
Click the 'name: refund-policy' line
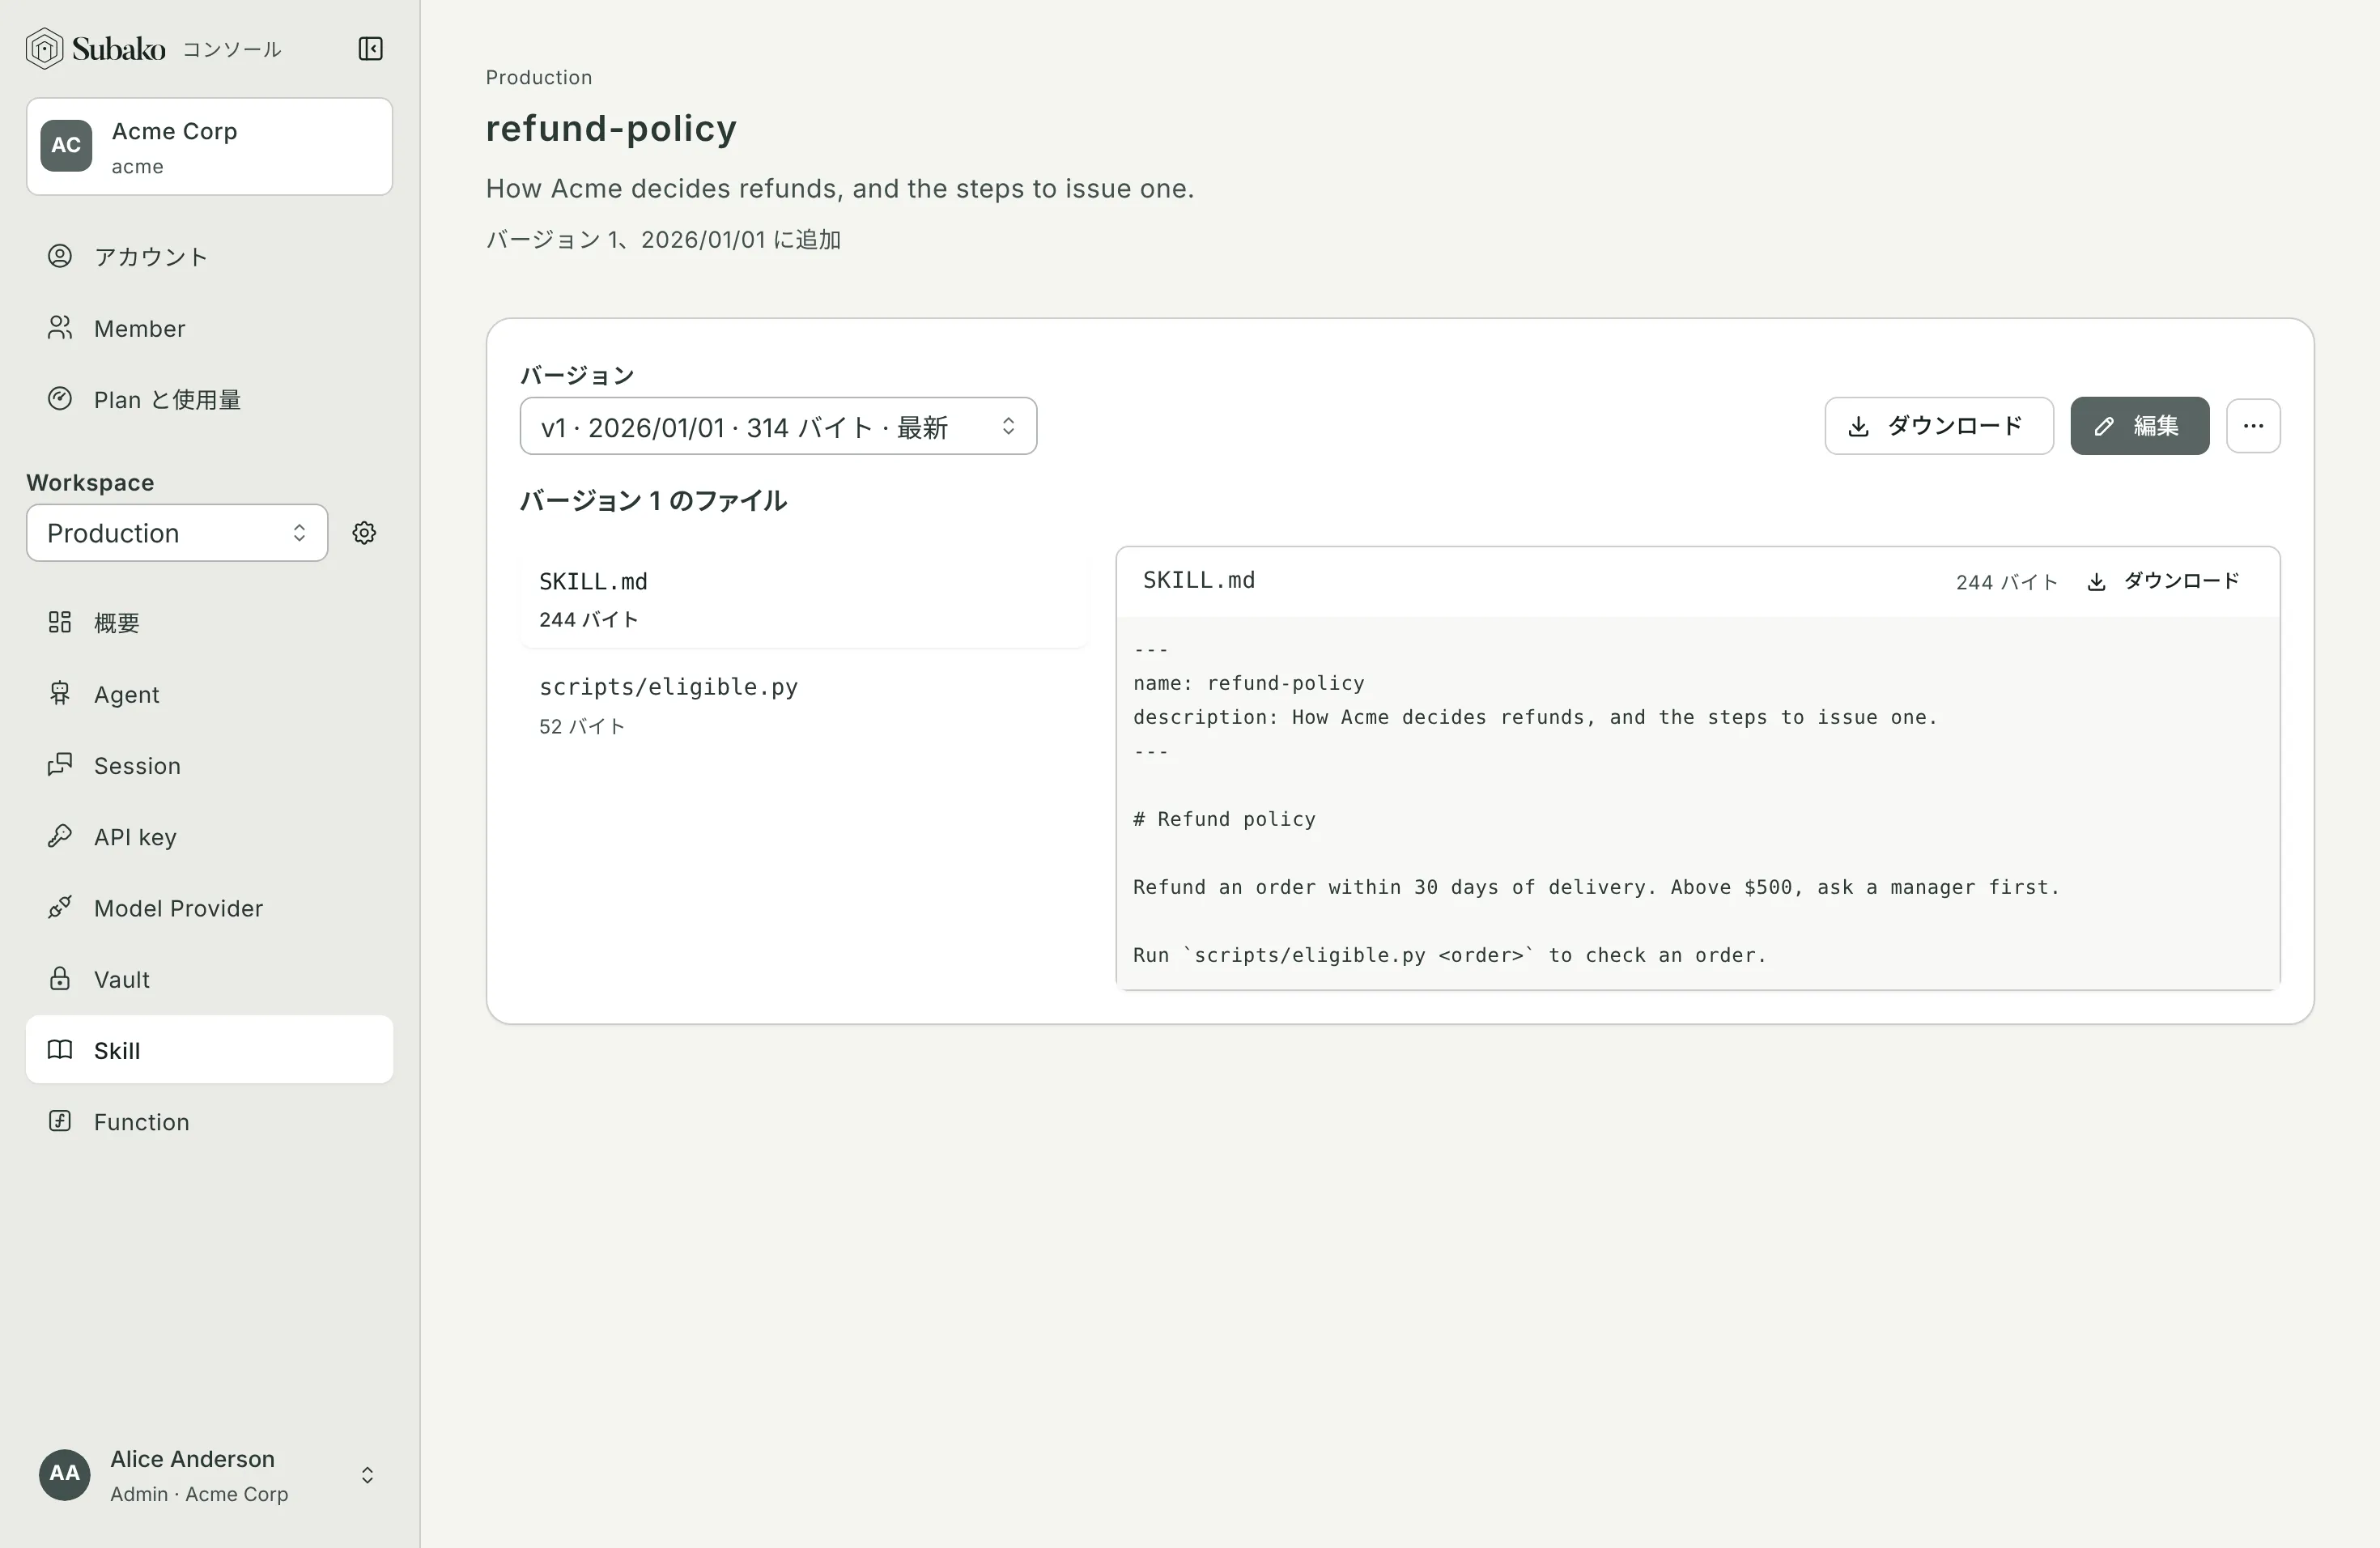point(1249,683)
